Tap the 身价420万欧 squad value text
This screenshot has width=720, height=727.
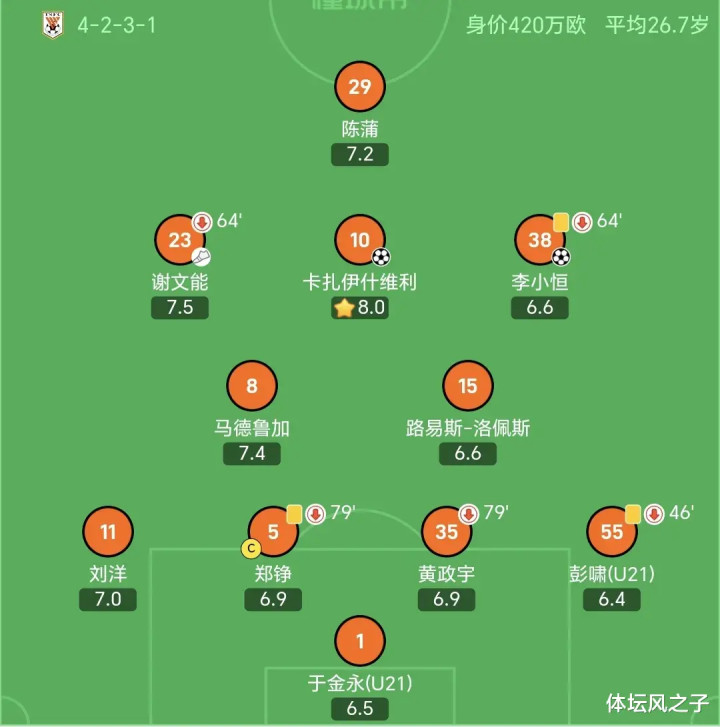(x=526, y=24)
